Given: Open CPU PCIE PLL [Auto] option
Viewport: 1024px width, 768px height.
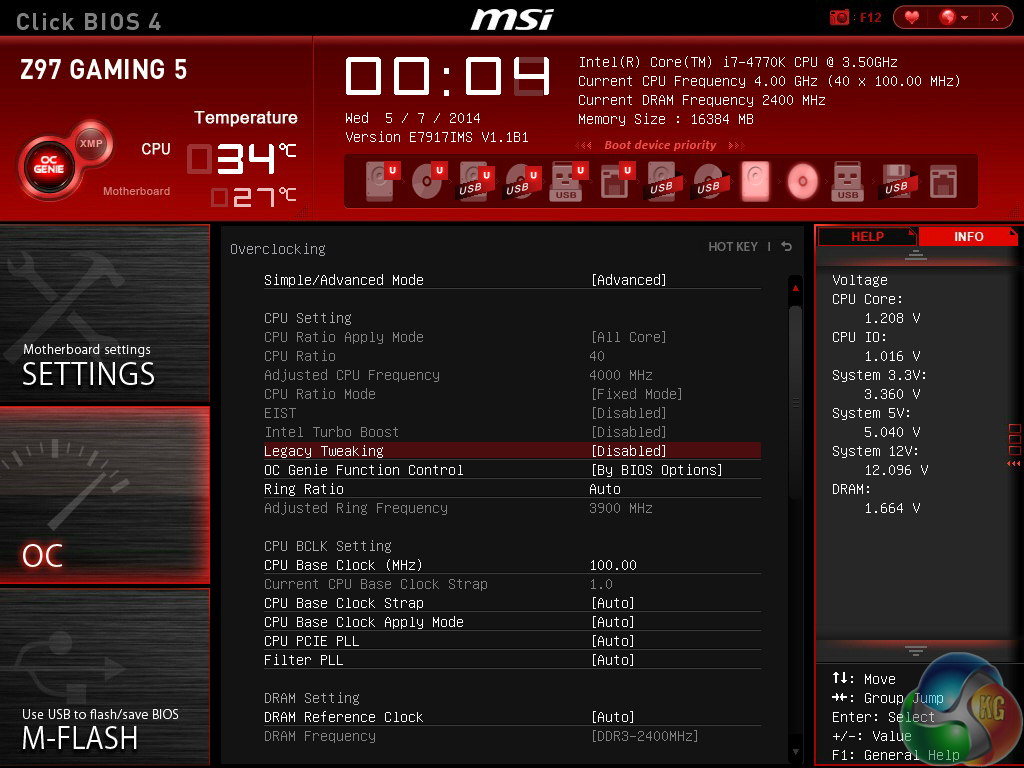Looking at the screenshot, I should coord(613,641).
